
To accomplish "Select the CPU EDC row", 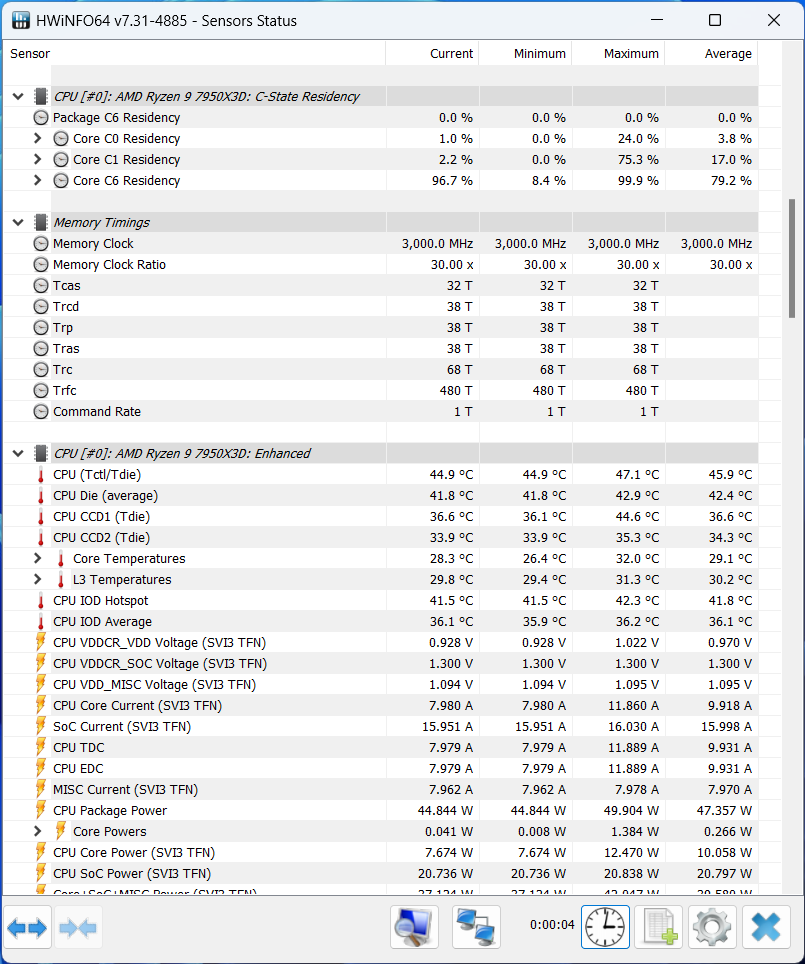I will click(381, 768).
